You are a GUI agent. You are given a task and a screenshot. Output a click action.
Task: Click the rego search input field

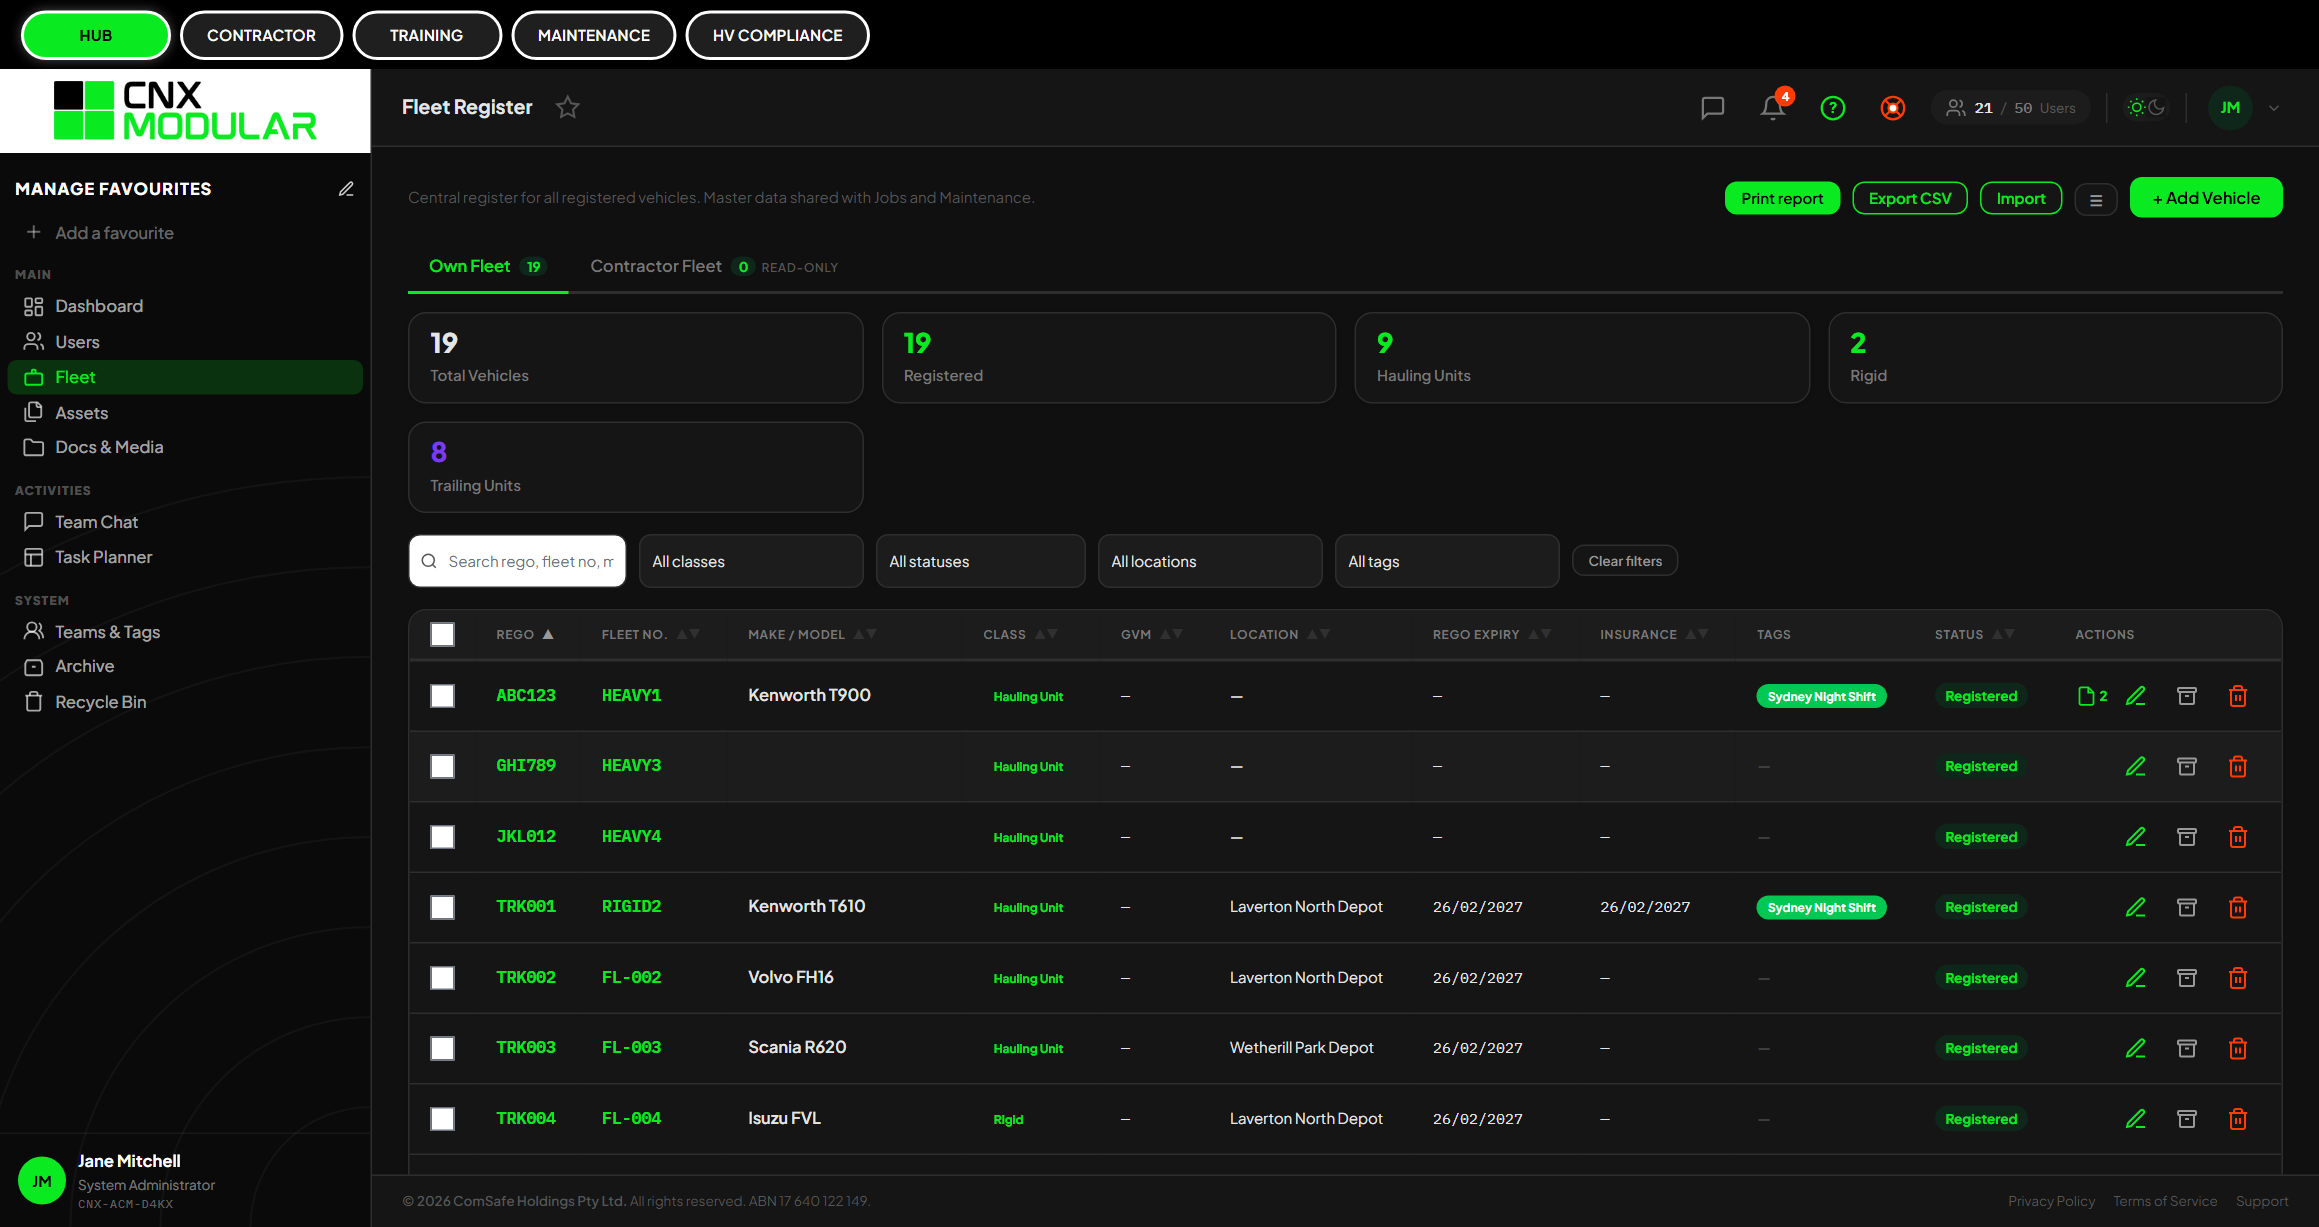(517, 561)
